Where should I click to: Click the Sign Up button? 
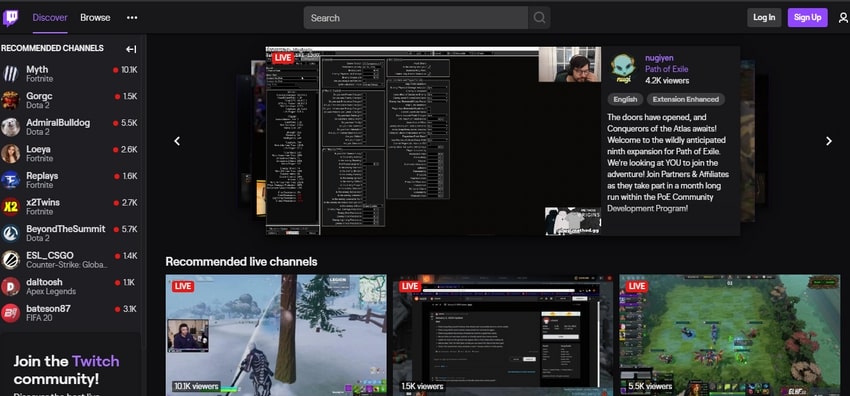pos(807,17)
